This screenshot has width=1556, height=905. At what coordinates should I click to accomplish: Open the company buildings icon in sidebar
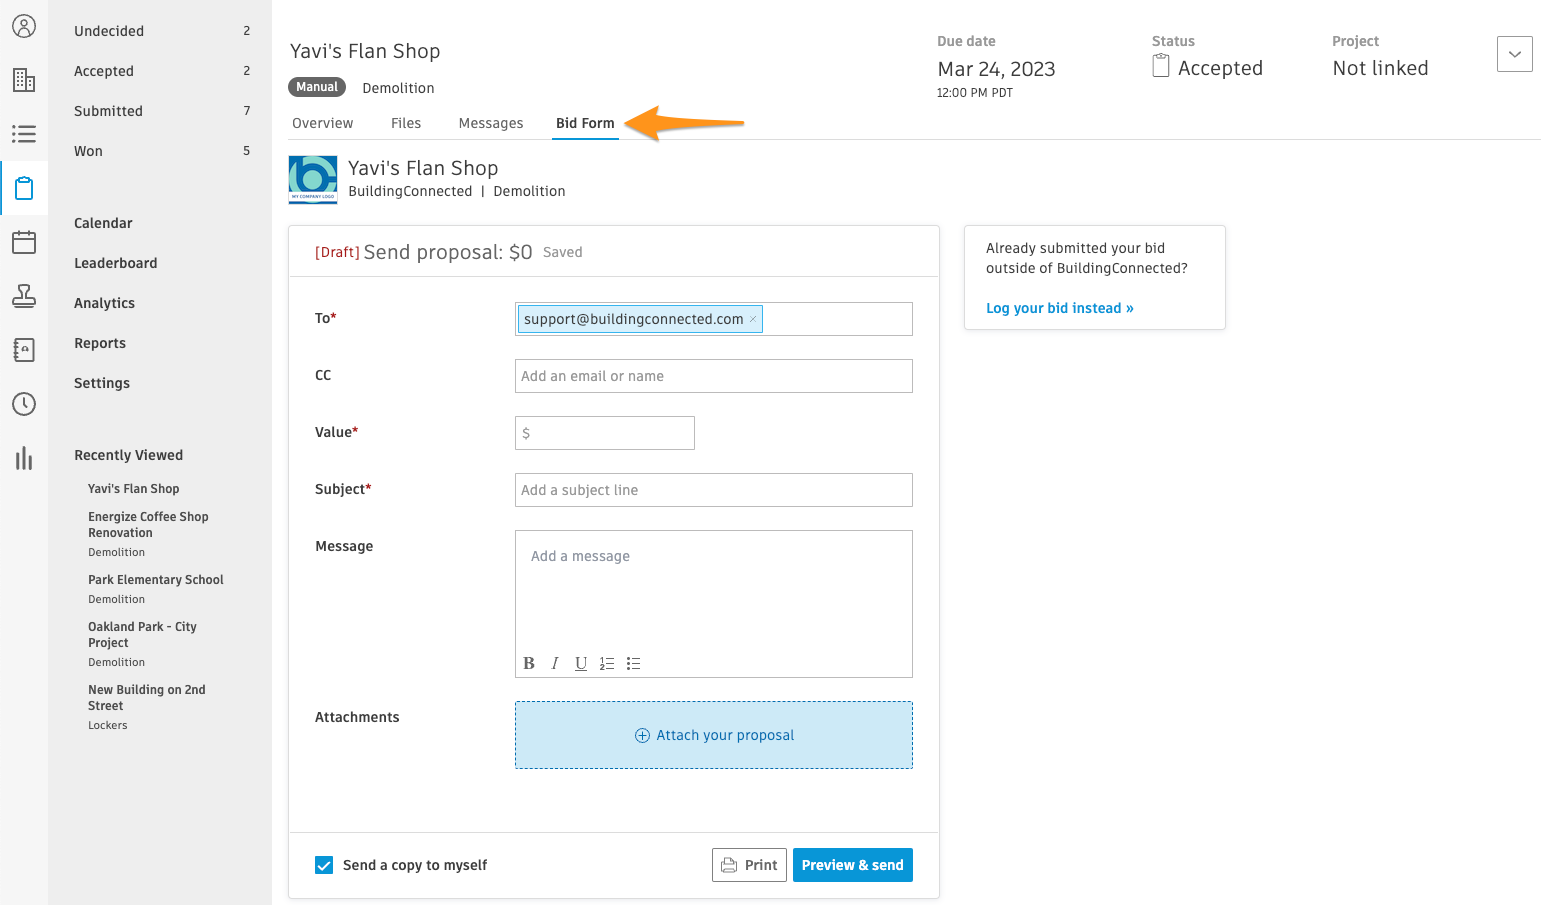click(24, 80)
